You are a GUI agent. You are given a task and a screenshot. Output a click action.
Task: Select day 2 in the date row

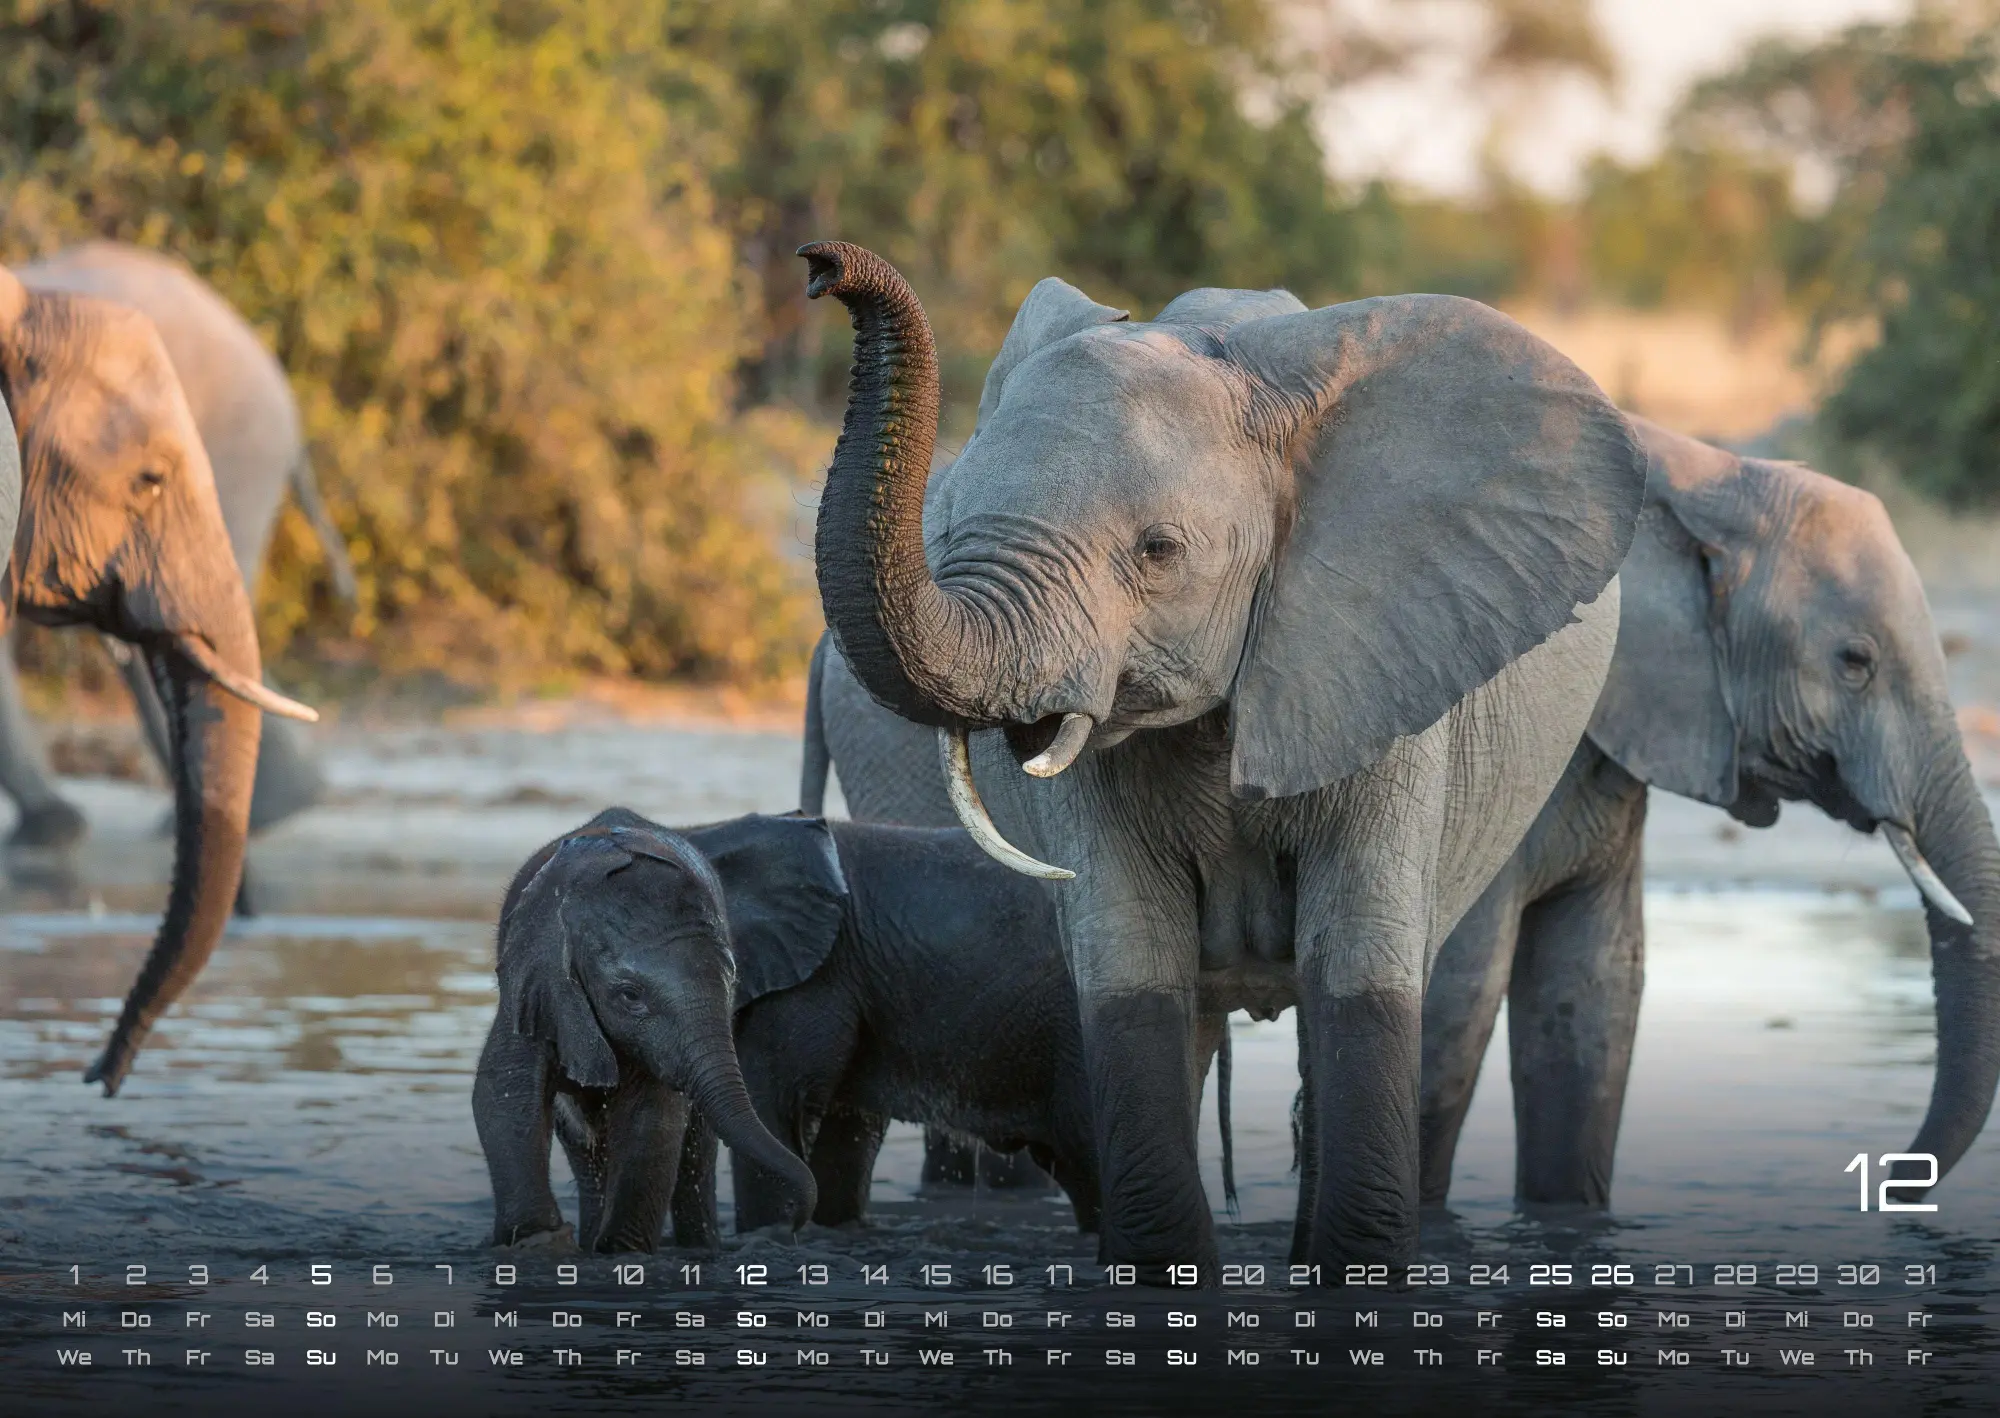136,1275
